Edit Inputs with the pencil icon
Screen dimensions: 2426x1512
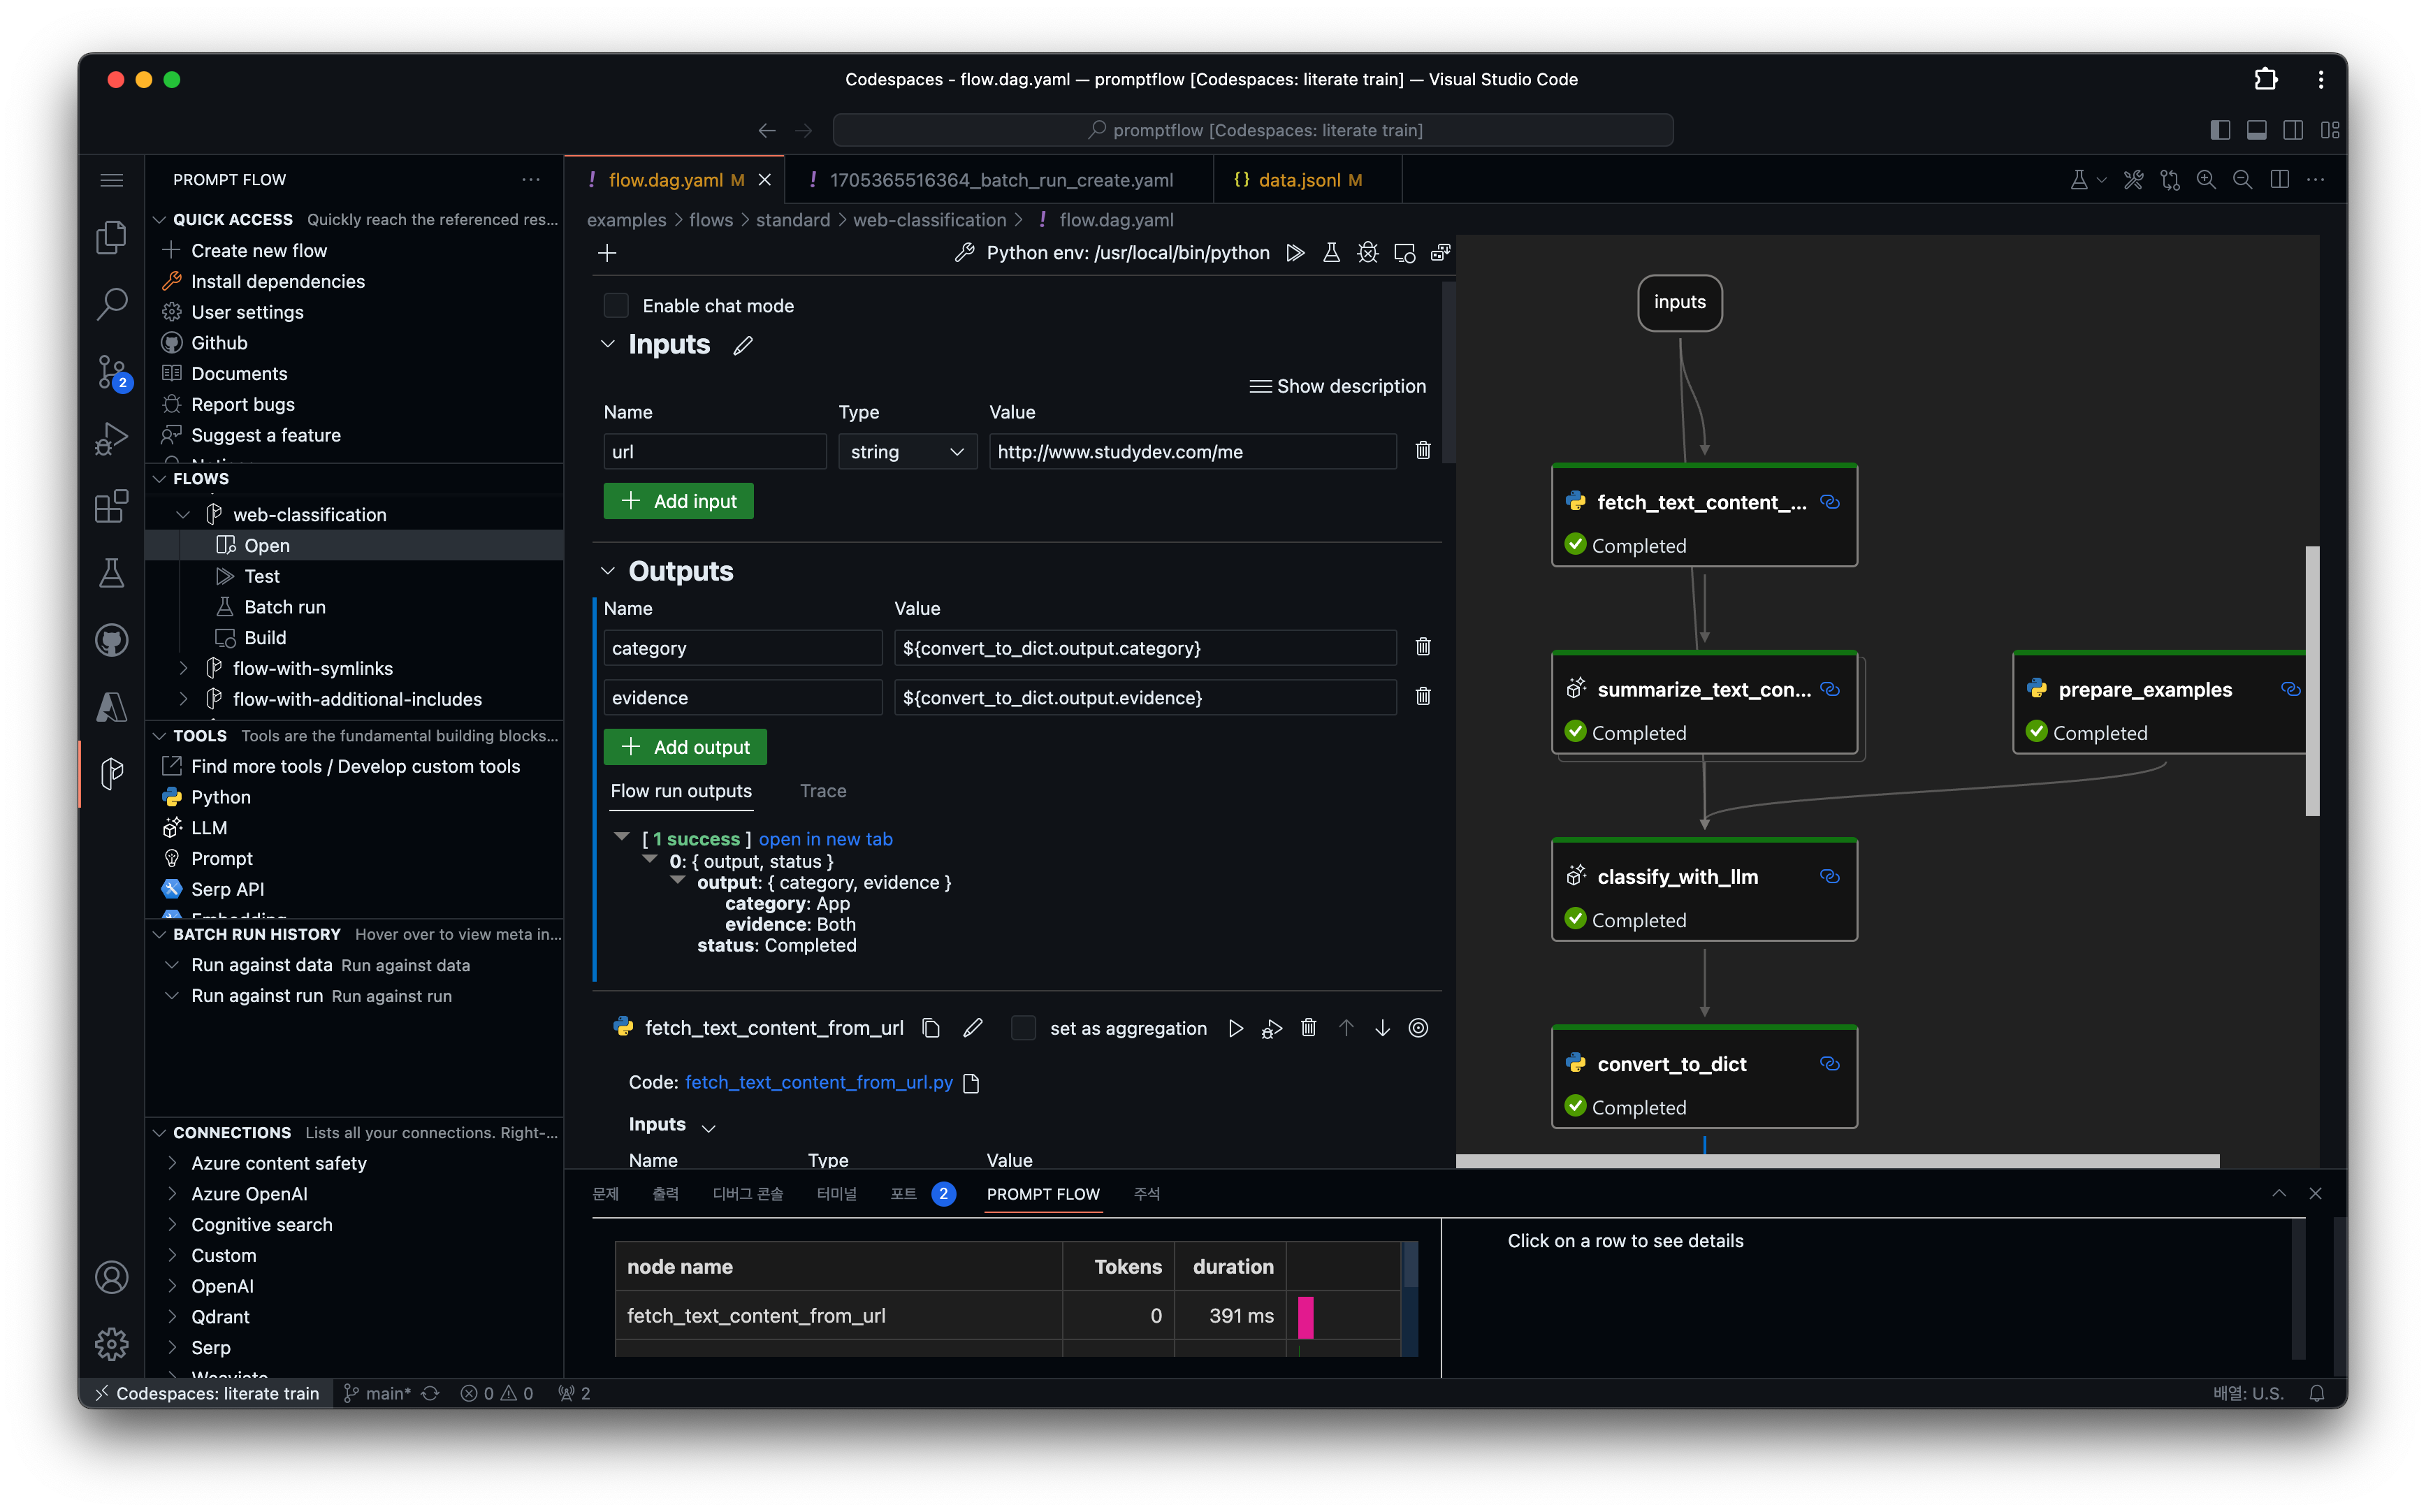pyautogui.click(x=743, y=346)
